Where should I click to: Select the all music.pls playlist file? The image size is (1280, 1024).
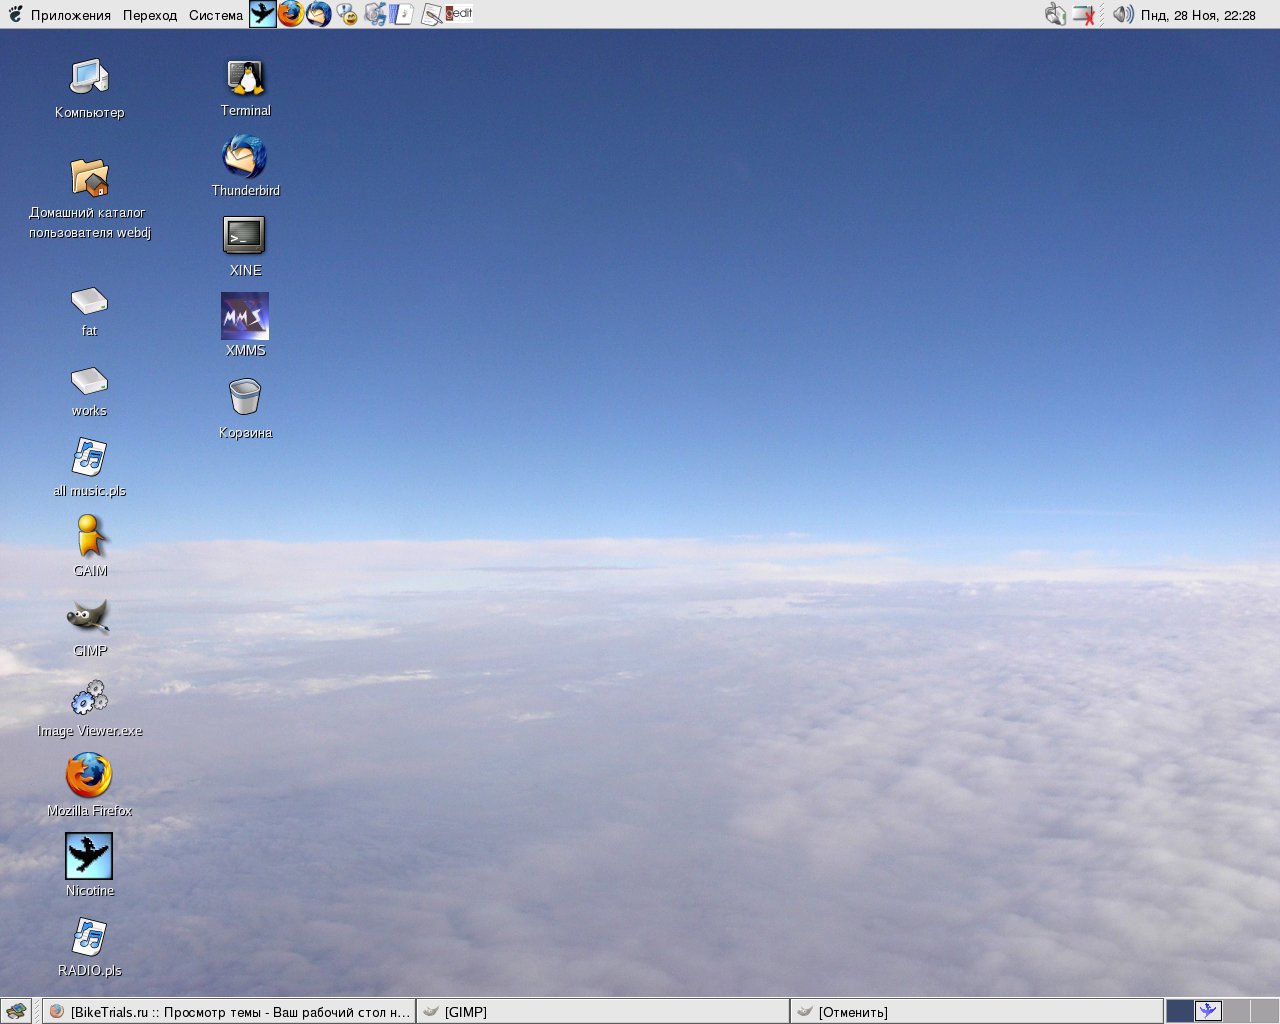click(x=89, y=458)
